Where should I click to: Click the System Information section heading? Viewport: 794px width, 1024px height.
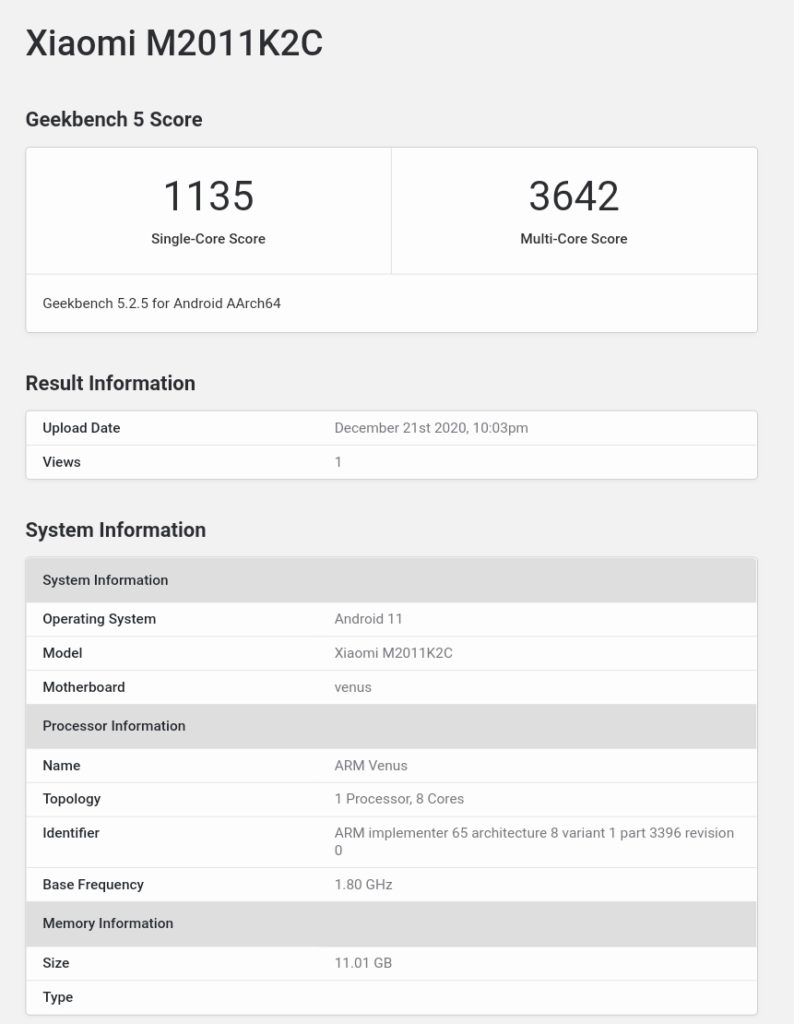pos(115,530)
